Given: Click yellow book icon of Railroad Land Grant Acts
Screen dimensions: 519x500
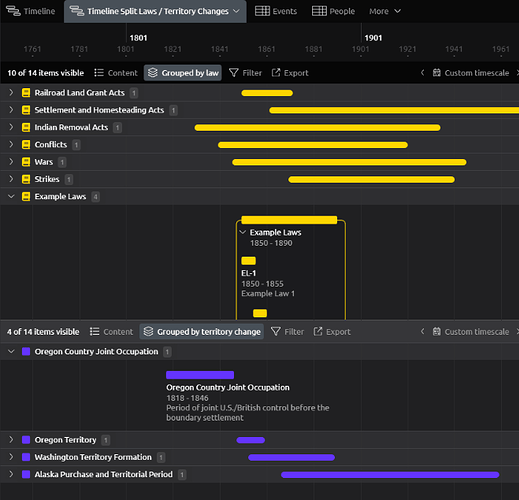Looking at the screenshot, I should 26,93.
